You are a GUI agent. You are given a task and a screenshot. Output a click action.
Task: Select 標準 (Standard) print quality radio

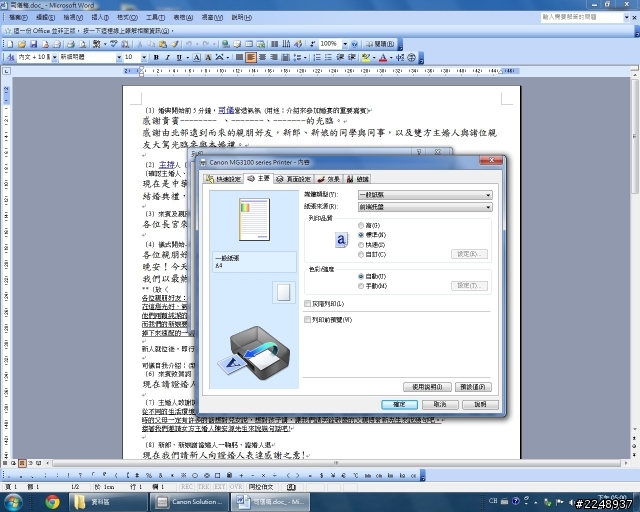click(x=361, y=235)
